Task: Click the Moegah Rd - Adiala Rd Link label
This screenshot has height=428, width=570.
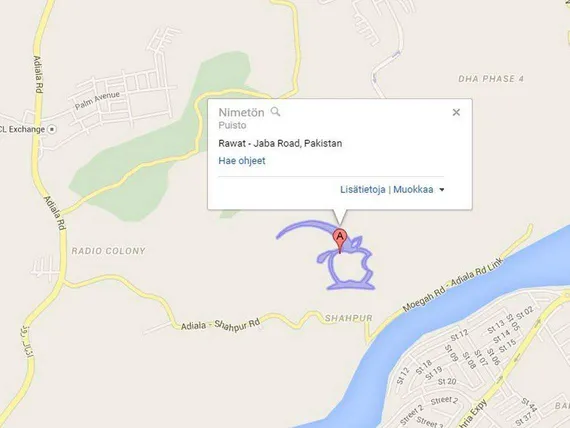Action: pos(453,285)
